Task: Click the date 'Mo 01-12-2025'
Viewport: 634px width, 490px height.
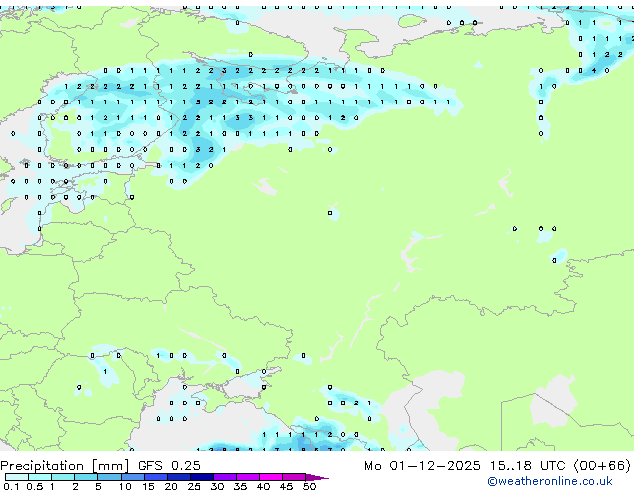Action: [422, 466]
